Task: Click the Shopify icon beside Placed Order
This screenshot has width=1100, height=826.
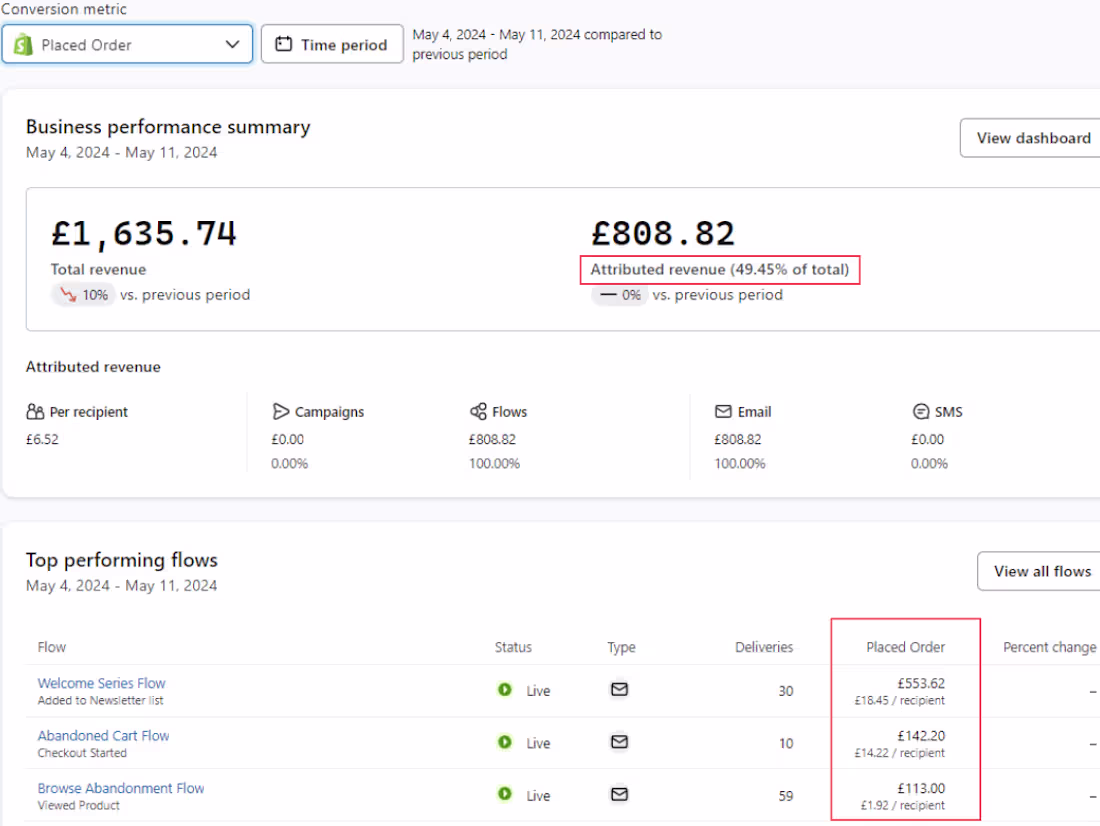Action: [x=22, y=44]
